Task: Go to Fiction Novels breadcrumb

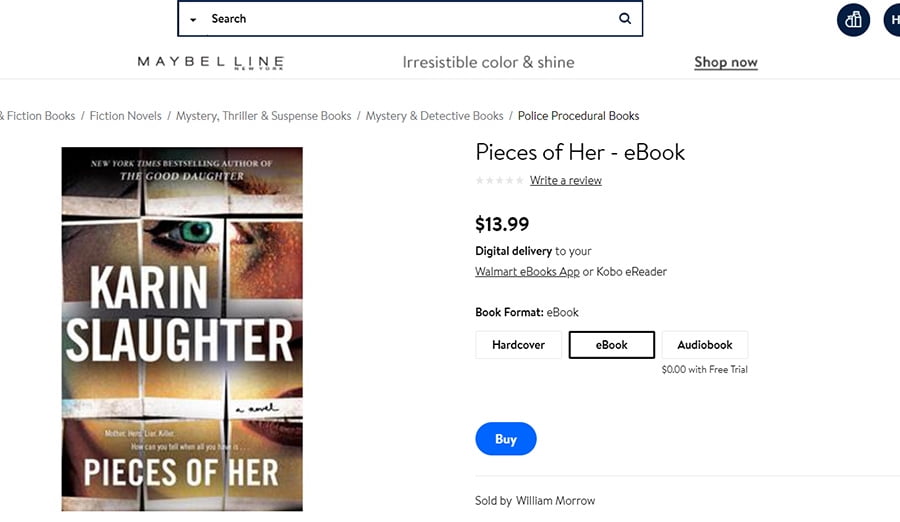Action: [x=126, y=116]
